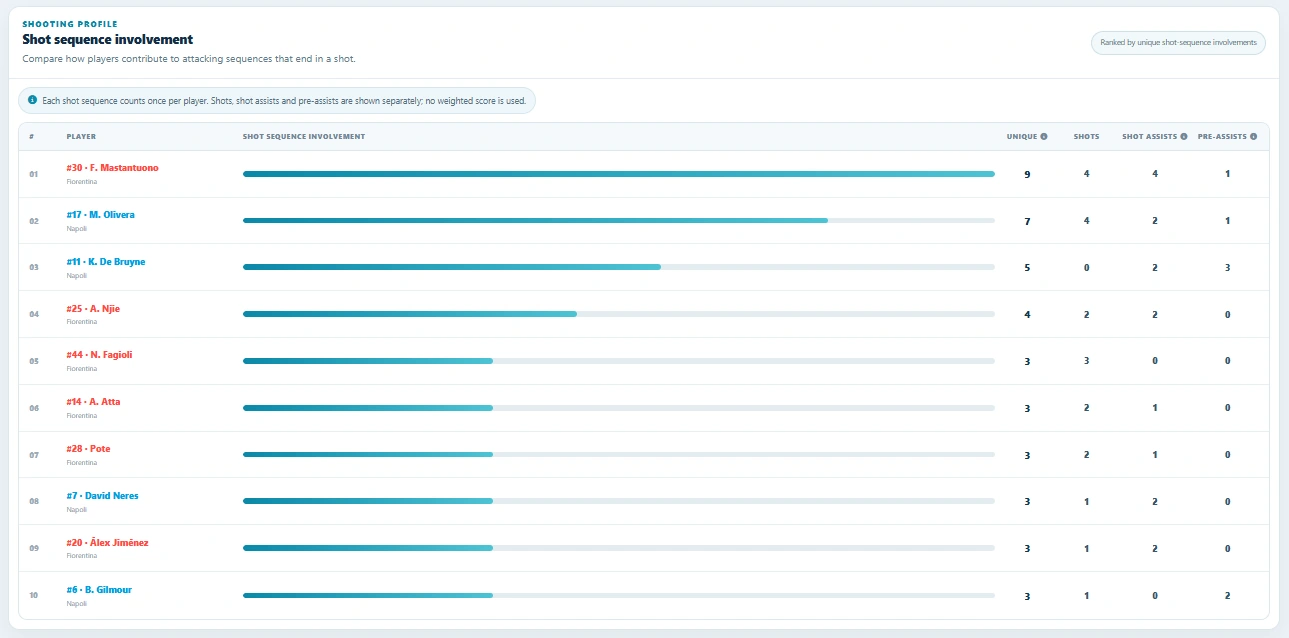
Task: Open player #25 A. Njie
Action: point(93,309)
